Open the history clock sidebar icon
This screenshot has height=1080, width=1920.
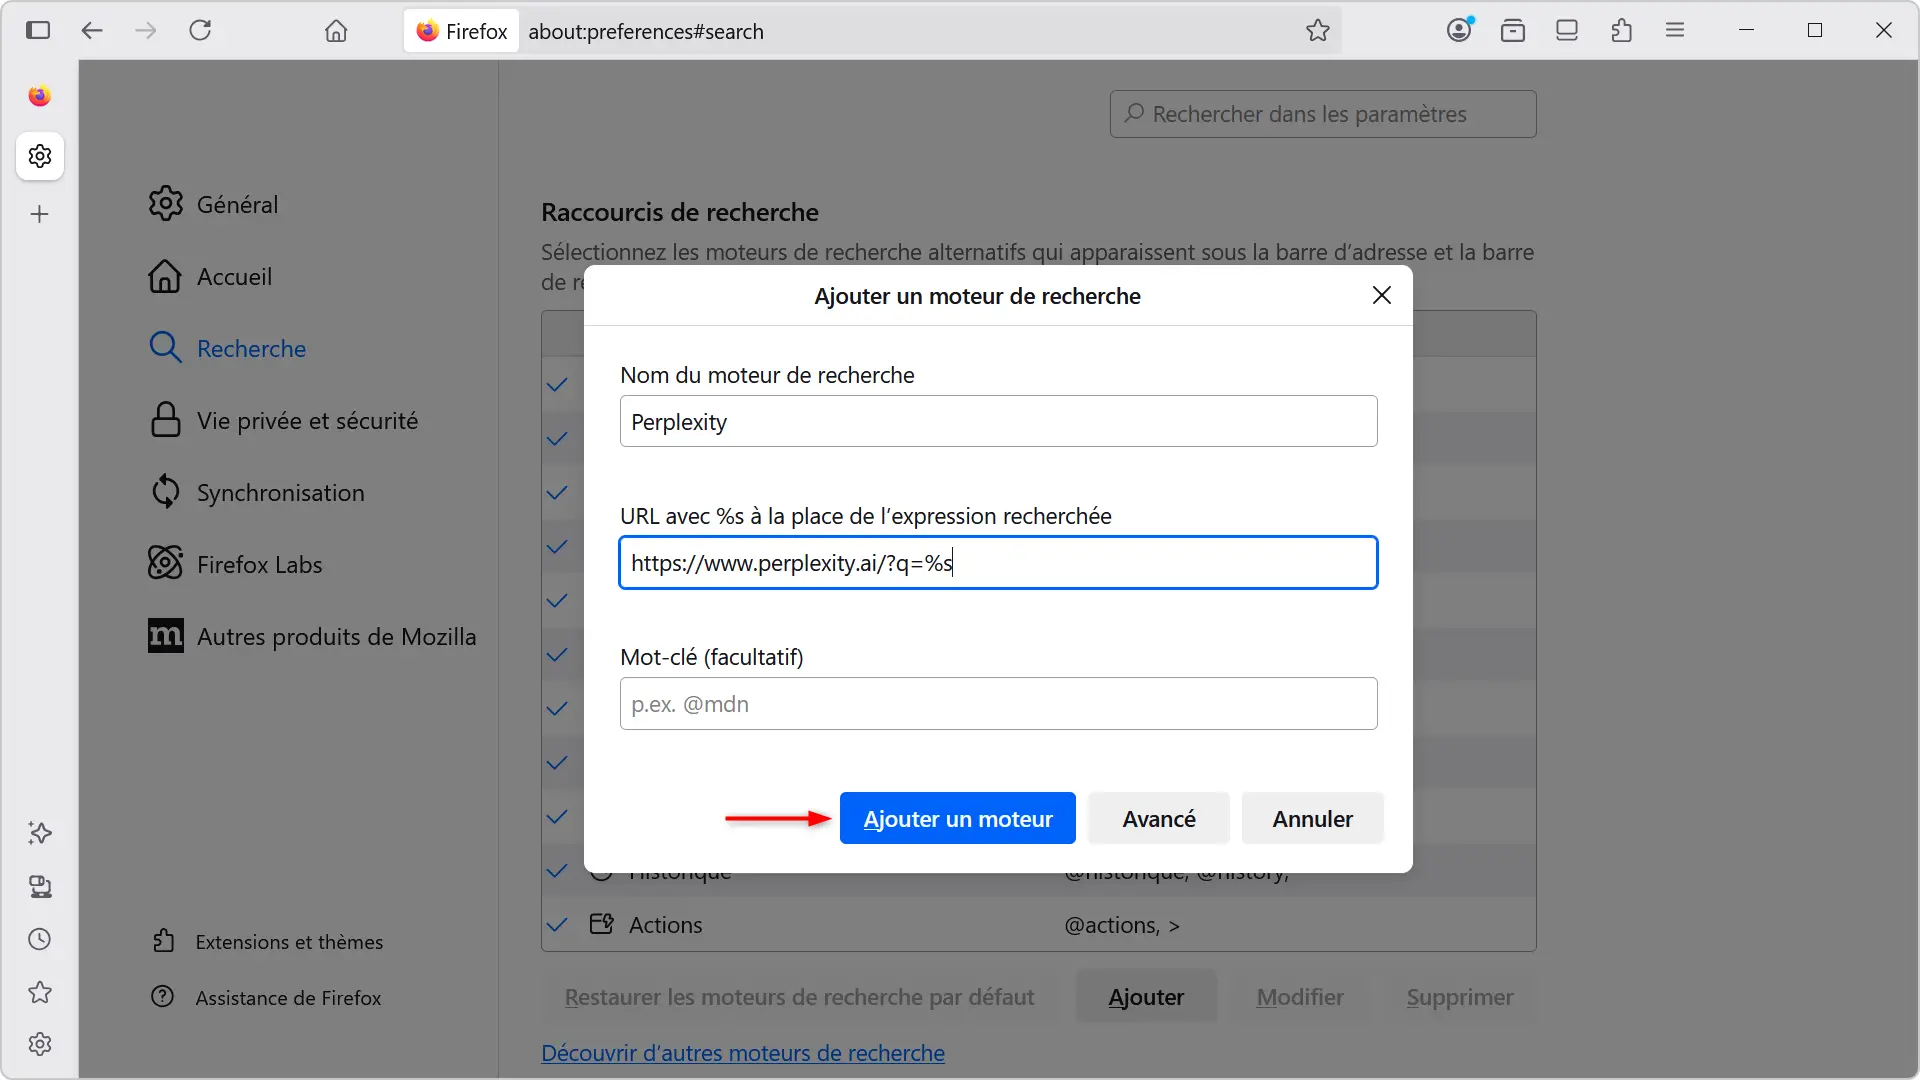click(40, 939)
